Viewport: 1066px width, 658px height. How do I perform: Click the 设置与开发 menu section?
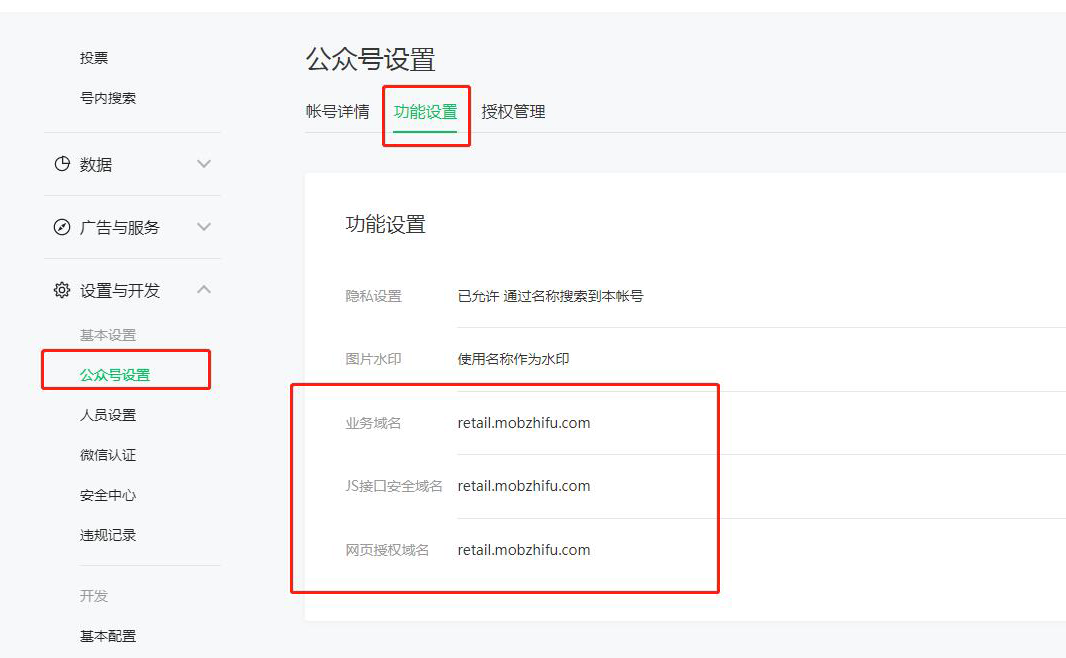point(120,291)
